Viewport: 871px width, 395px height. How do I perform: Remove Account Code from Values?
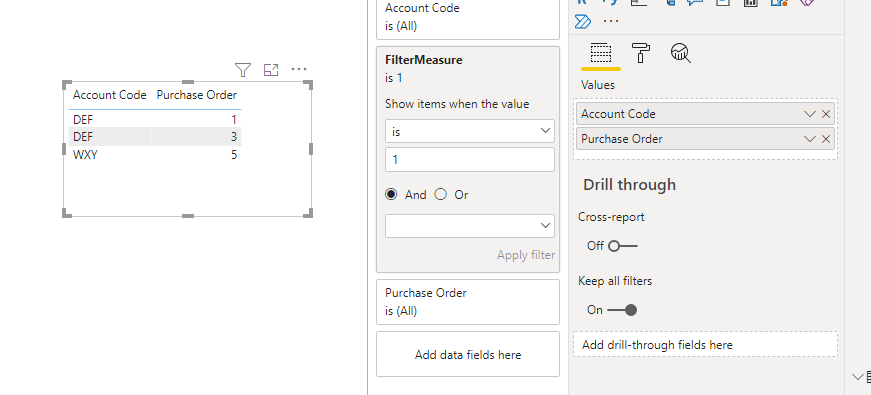point(826,114)
